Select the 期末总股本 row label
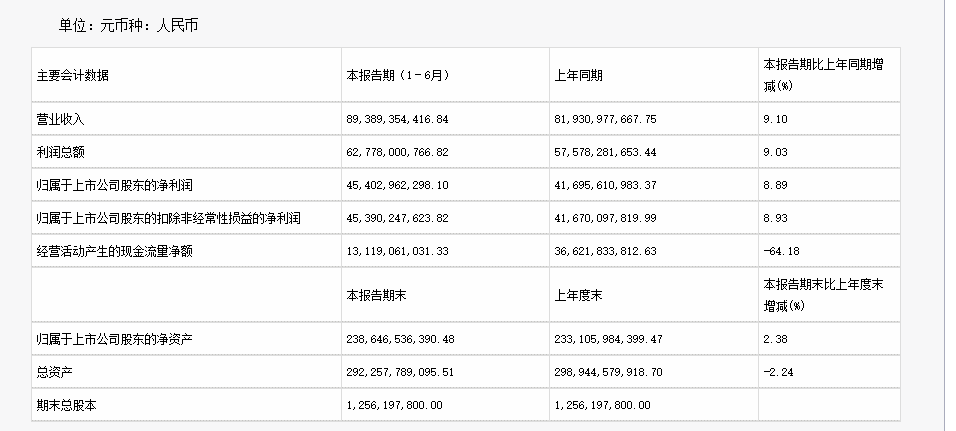956x431 pixels. [x=66, y=405]
